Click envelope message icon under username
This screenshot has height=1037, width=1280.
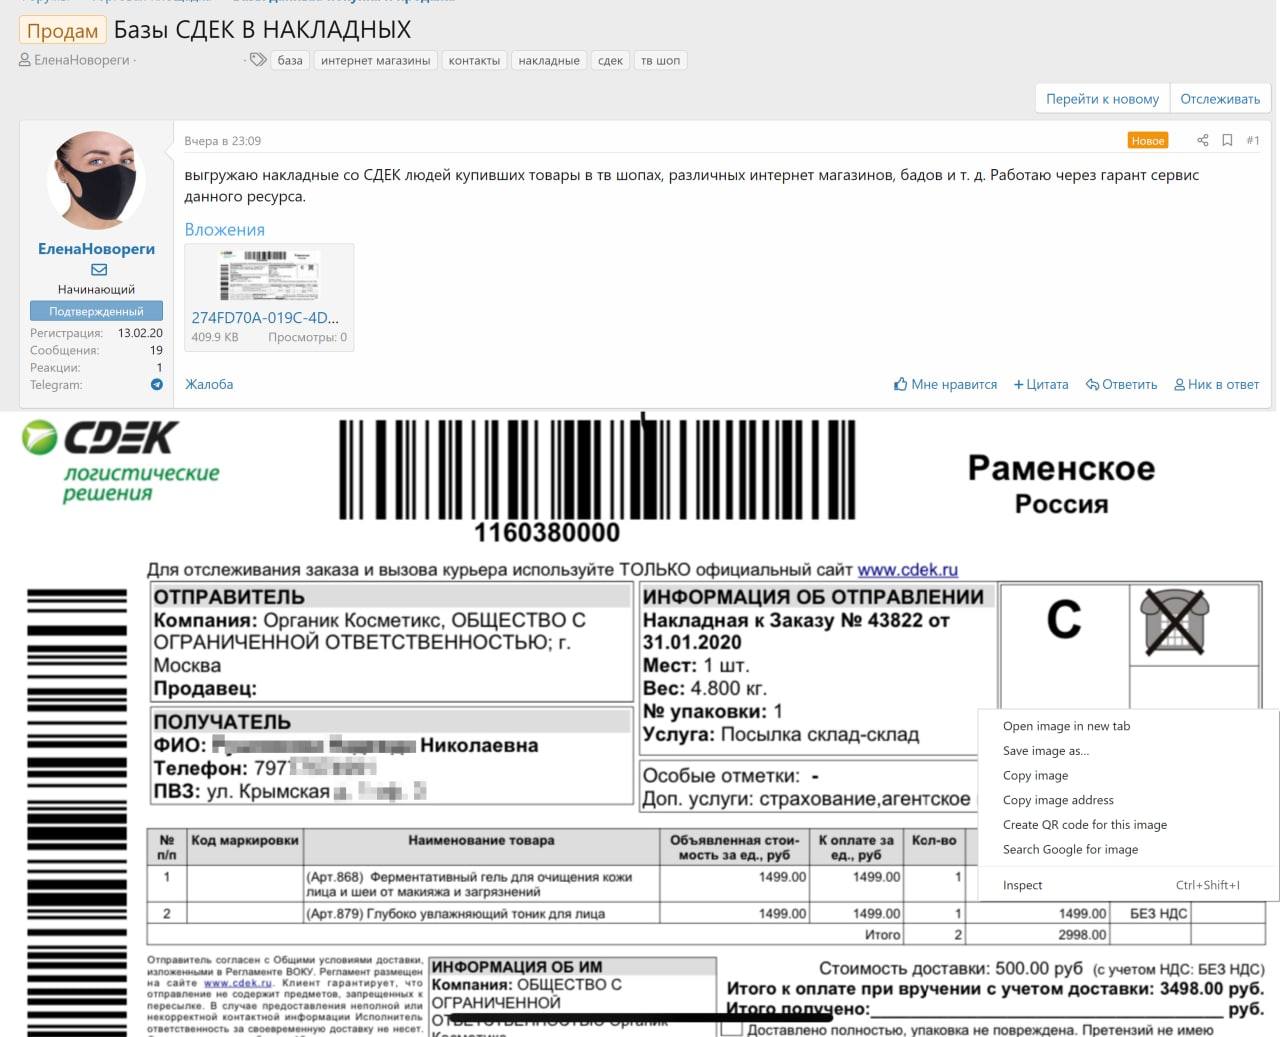click(x=99, y=270)
